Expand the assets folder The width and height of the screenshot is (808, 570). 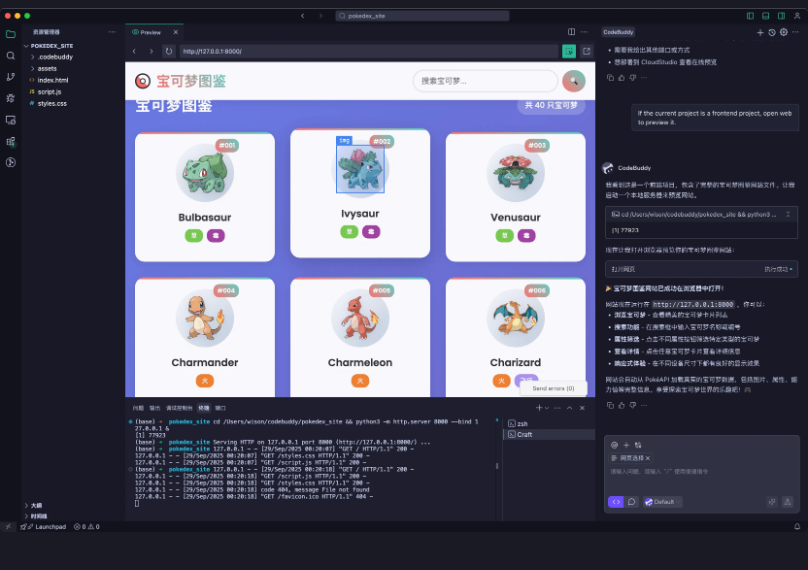(47, 69)
